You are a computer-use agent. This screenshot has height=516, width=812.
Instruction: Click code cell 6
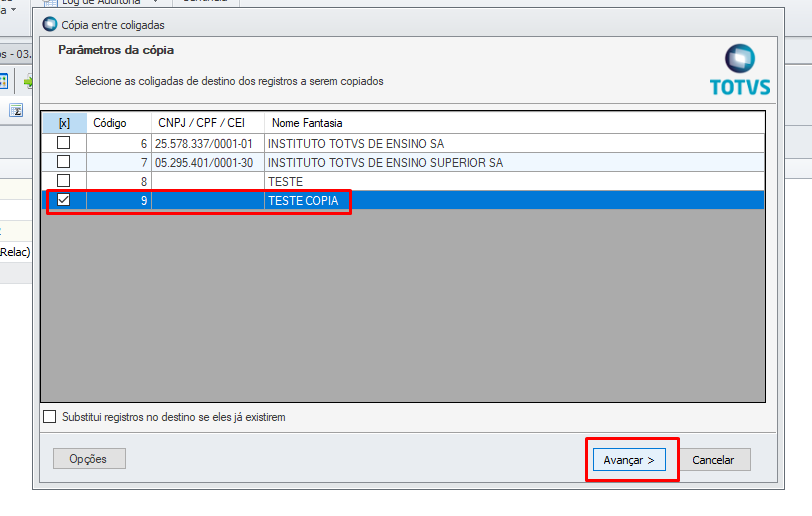[x=119, y=144]
